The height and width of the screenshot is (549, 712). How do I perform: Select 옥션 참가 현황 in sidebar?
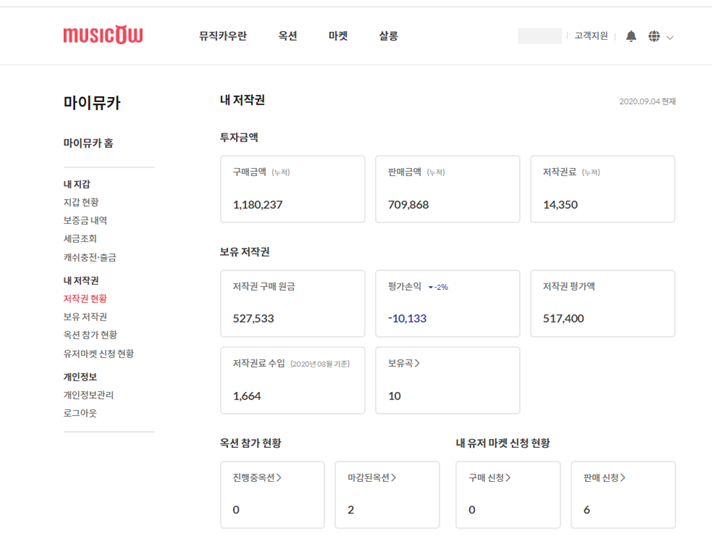pos(90,335)
